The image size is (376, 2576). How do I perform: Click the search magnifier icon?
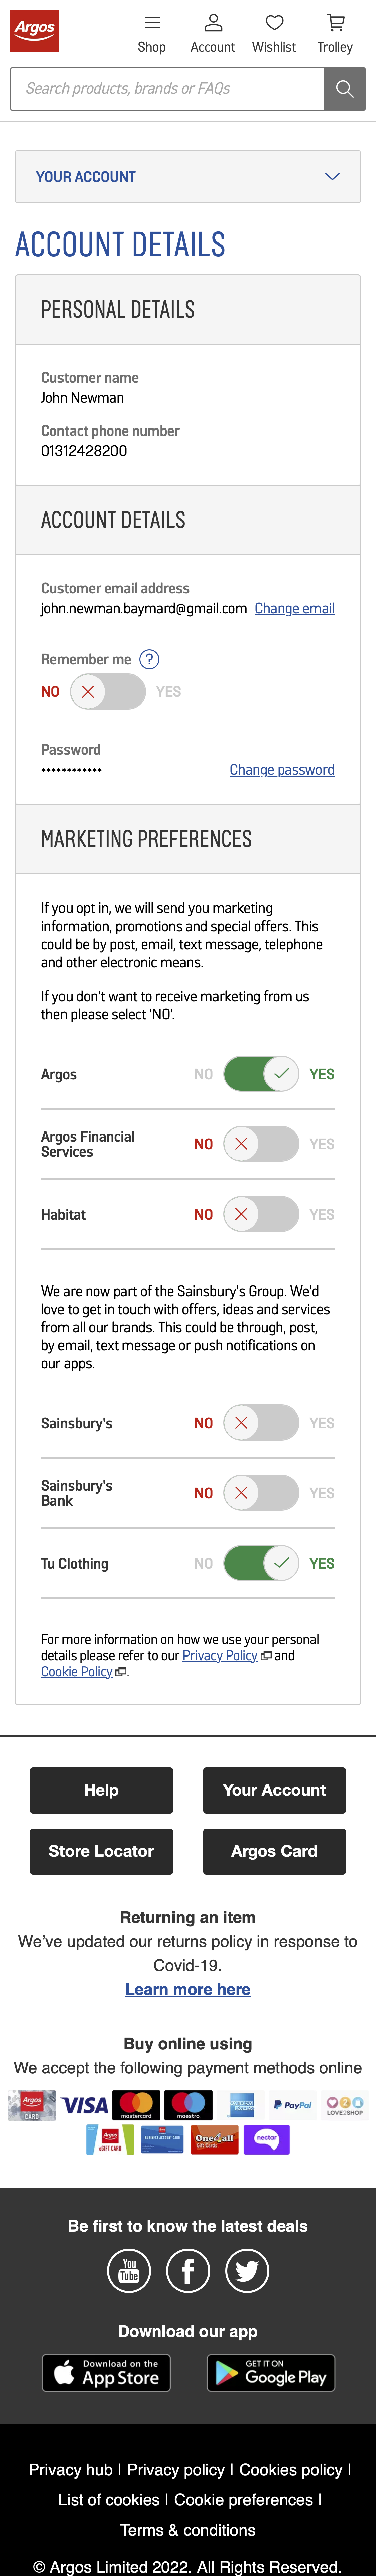pos(344,88)
